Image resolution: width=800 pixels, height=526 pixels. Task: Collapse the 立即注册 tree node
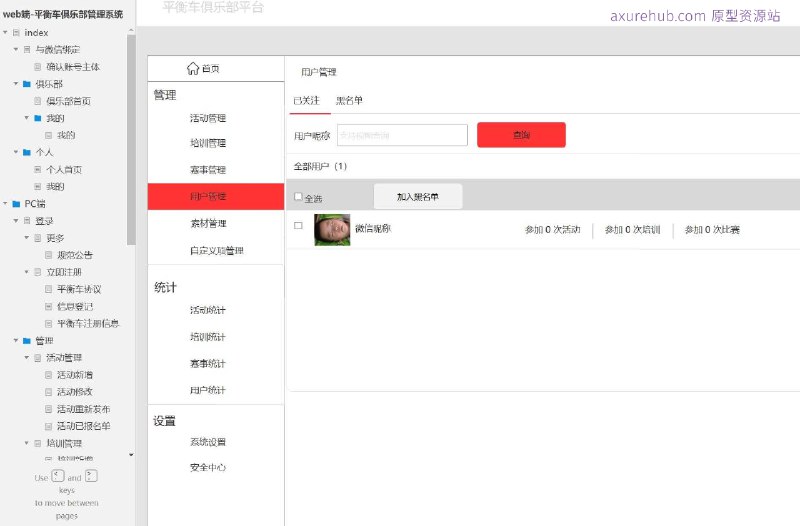click(27, 272)
